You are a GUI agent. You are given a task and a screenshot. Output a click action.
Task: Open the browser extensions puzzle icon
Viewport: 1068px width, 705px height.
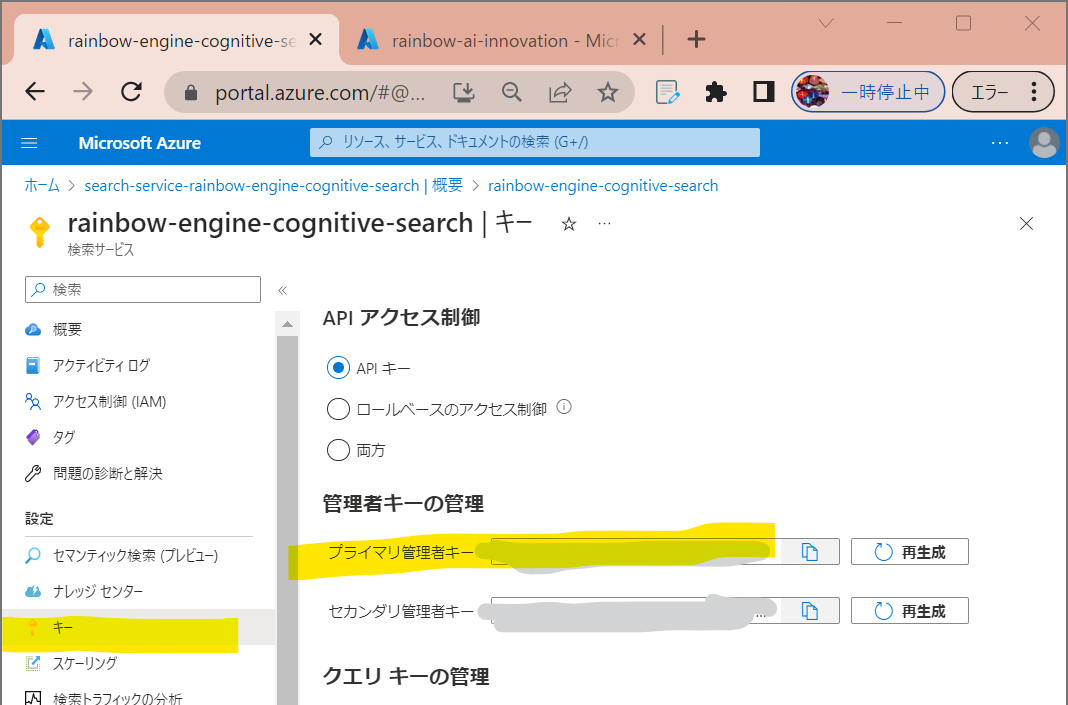715,92
